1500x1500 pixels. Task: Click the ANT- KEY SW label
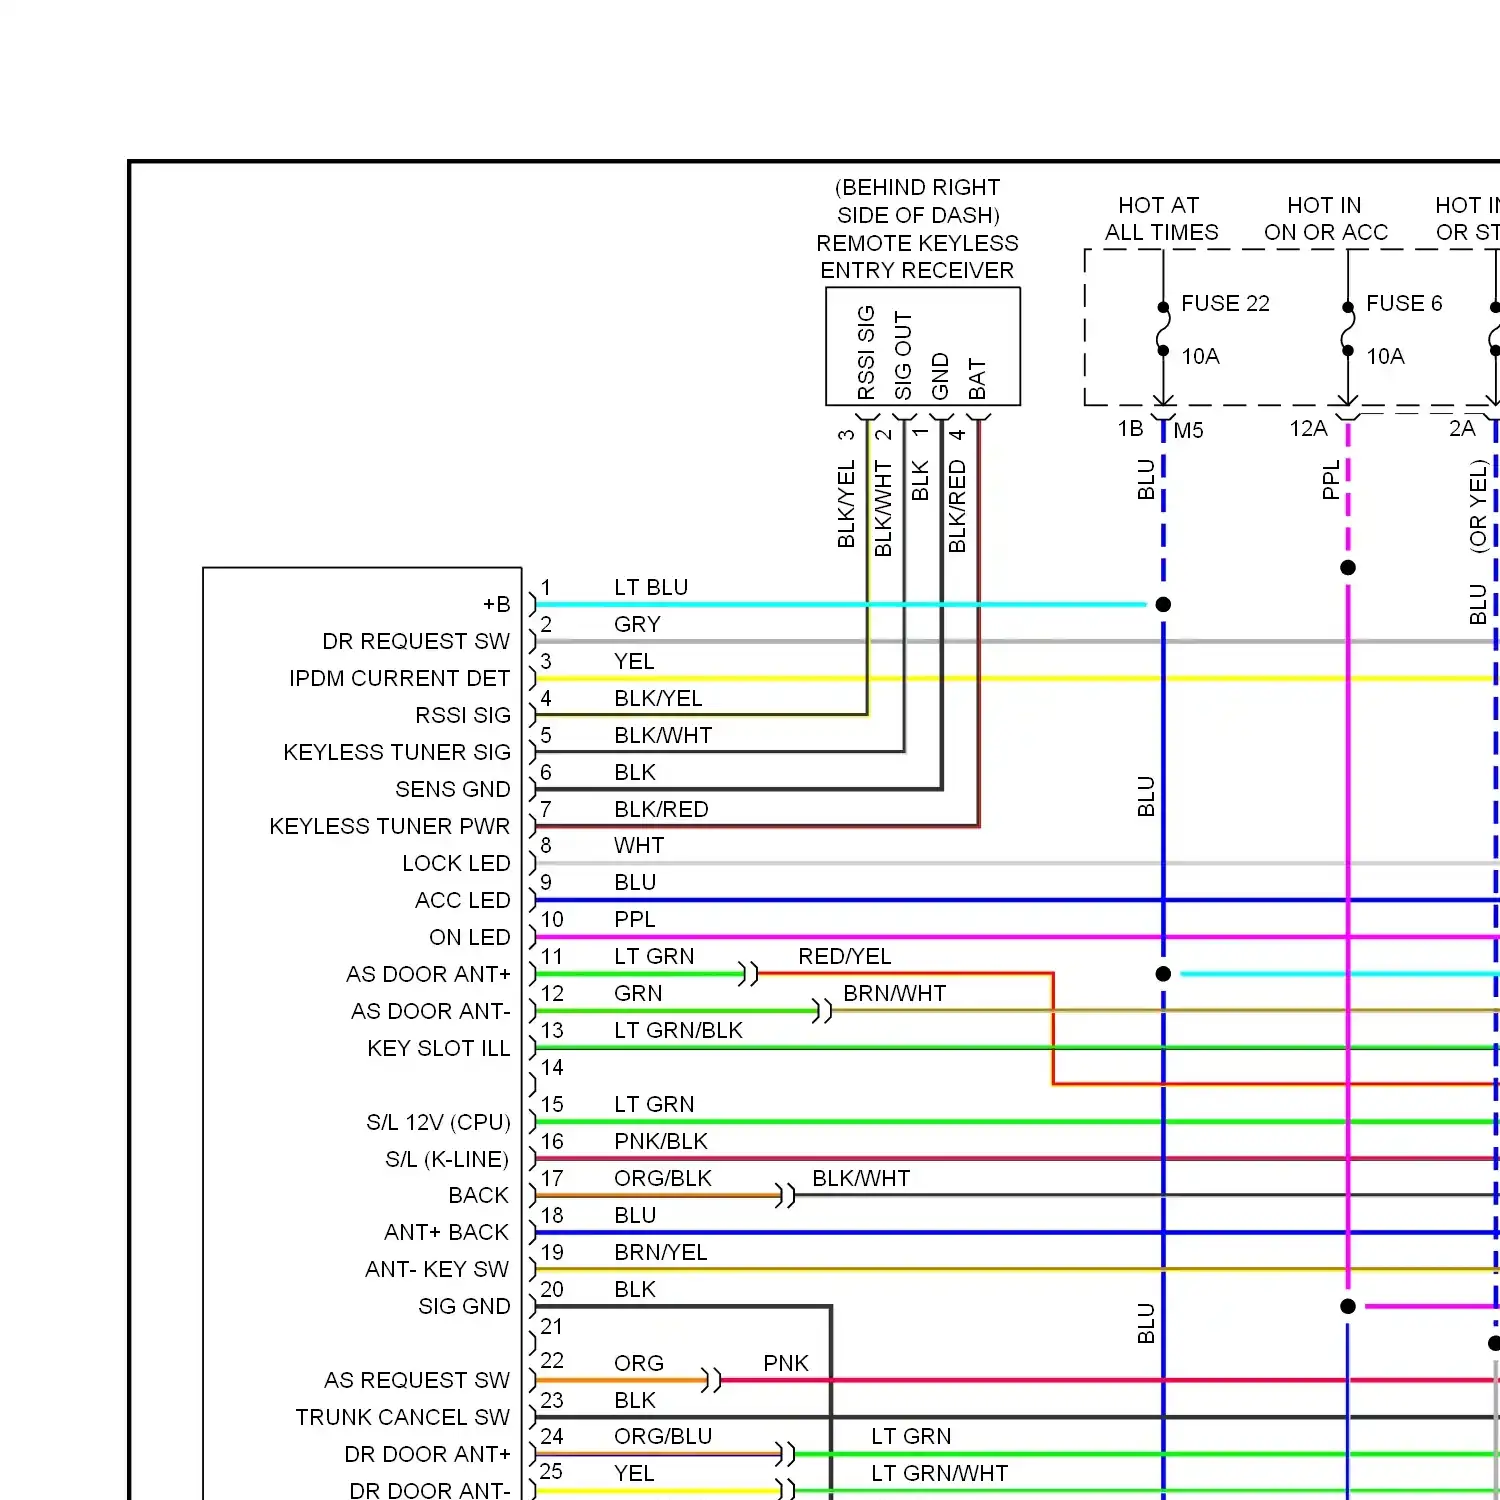click(437, 1269)
